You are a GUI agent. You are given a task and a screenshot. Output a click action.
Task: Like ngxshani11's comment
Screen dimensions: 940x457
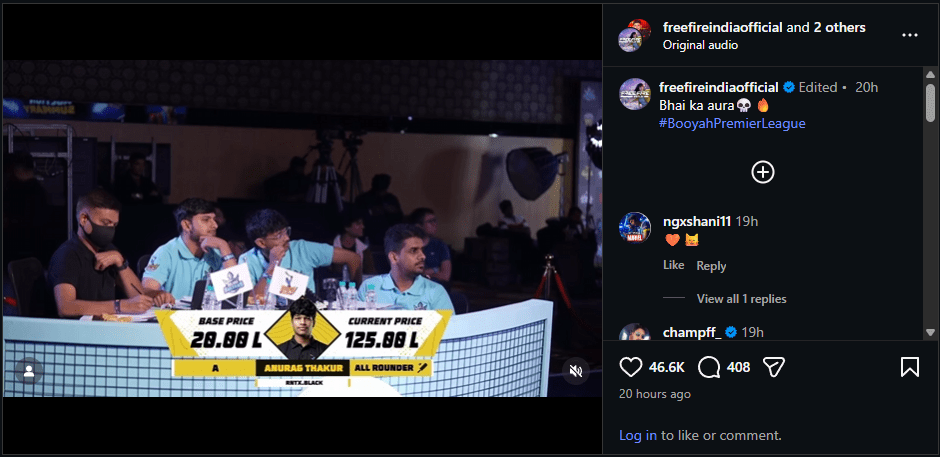[x=674, y=265]
